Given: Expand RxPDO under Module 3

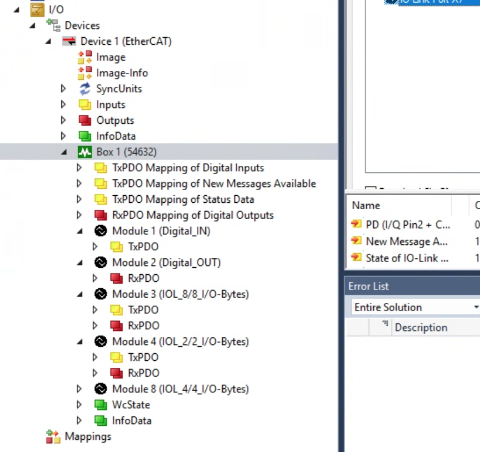Looking at the screenshot, I should pyautogui.click(x=95, y=325).
